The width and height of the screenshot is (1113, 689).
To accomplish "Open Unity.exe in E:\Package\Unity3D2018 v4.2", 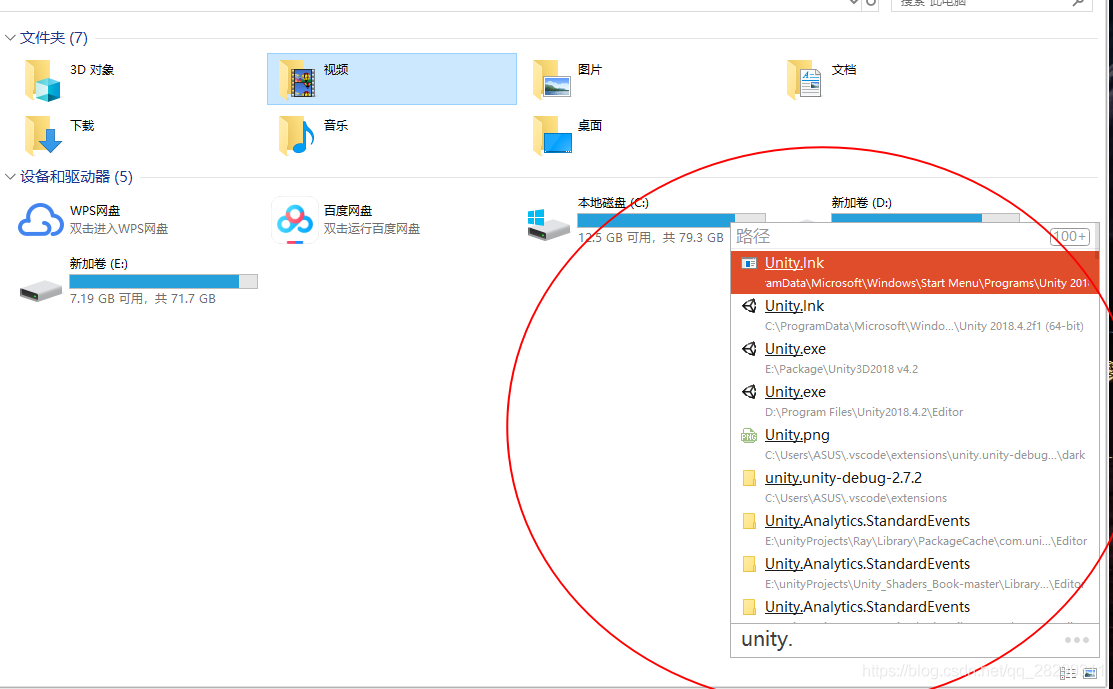I will [x=914, y=358].
